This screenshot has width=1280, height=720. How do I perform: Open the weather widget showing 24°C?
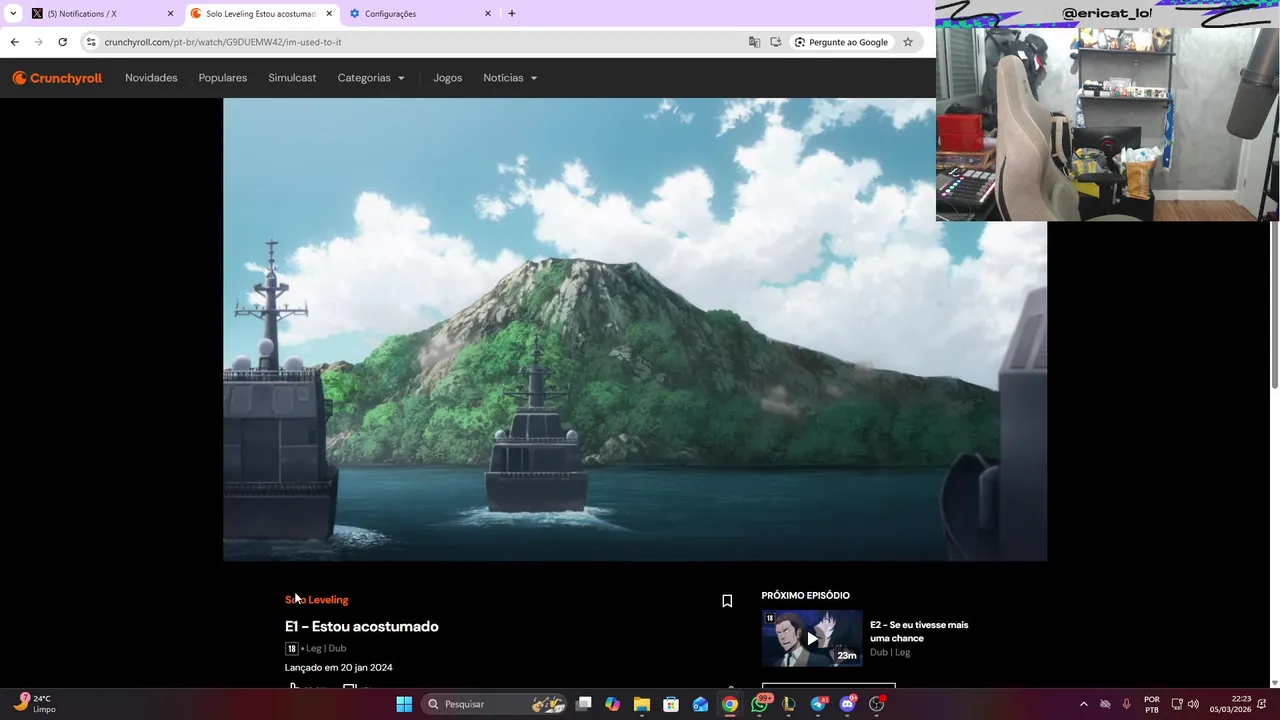[35, 704]
